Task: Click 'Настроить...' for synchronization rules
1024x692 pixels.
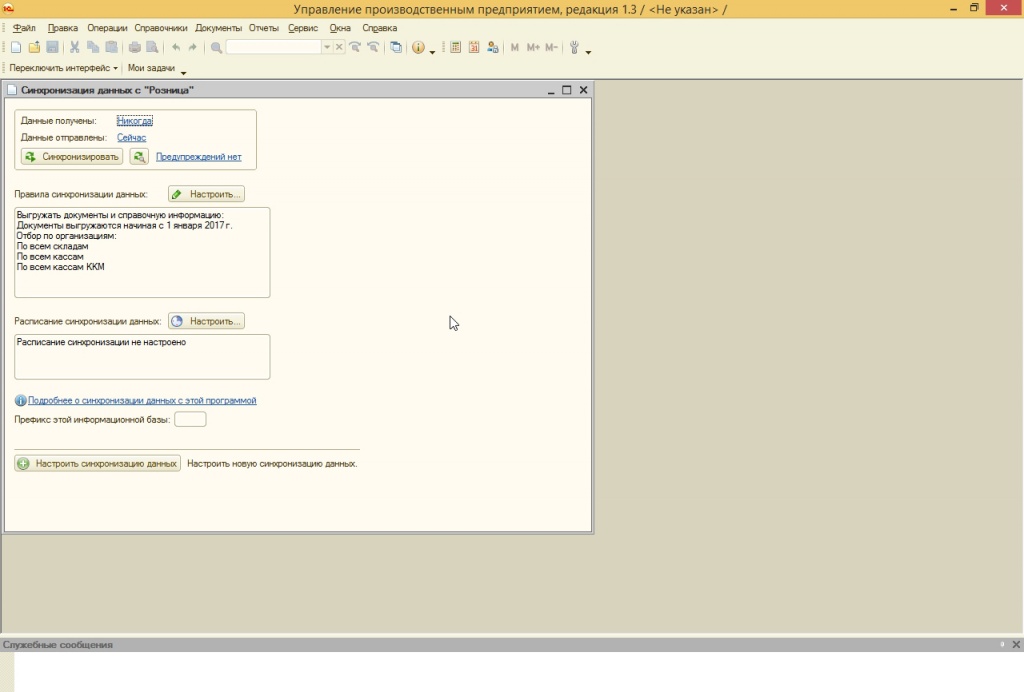Action: [x=206, y=194]
